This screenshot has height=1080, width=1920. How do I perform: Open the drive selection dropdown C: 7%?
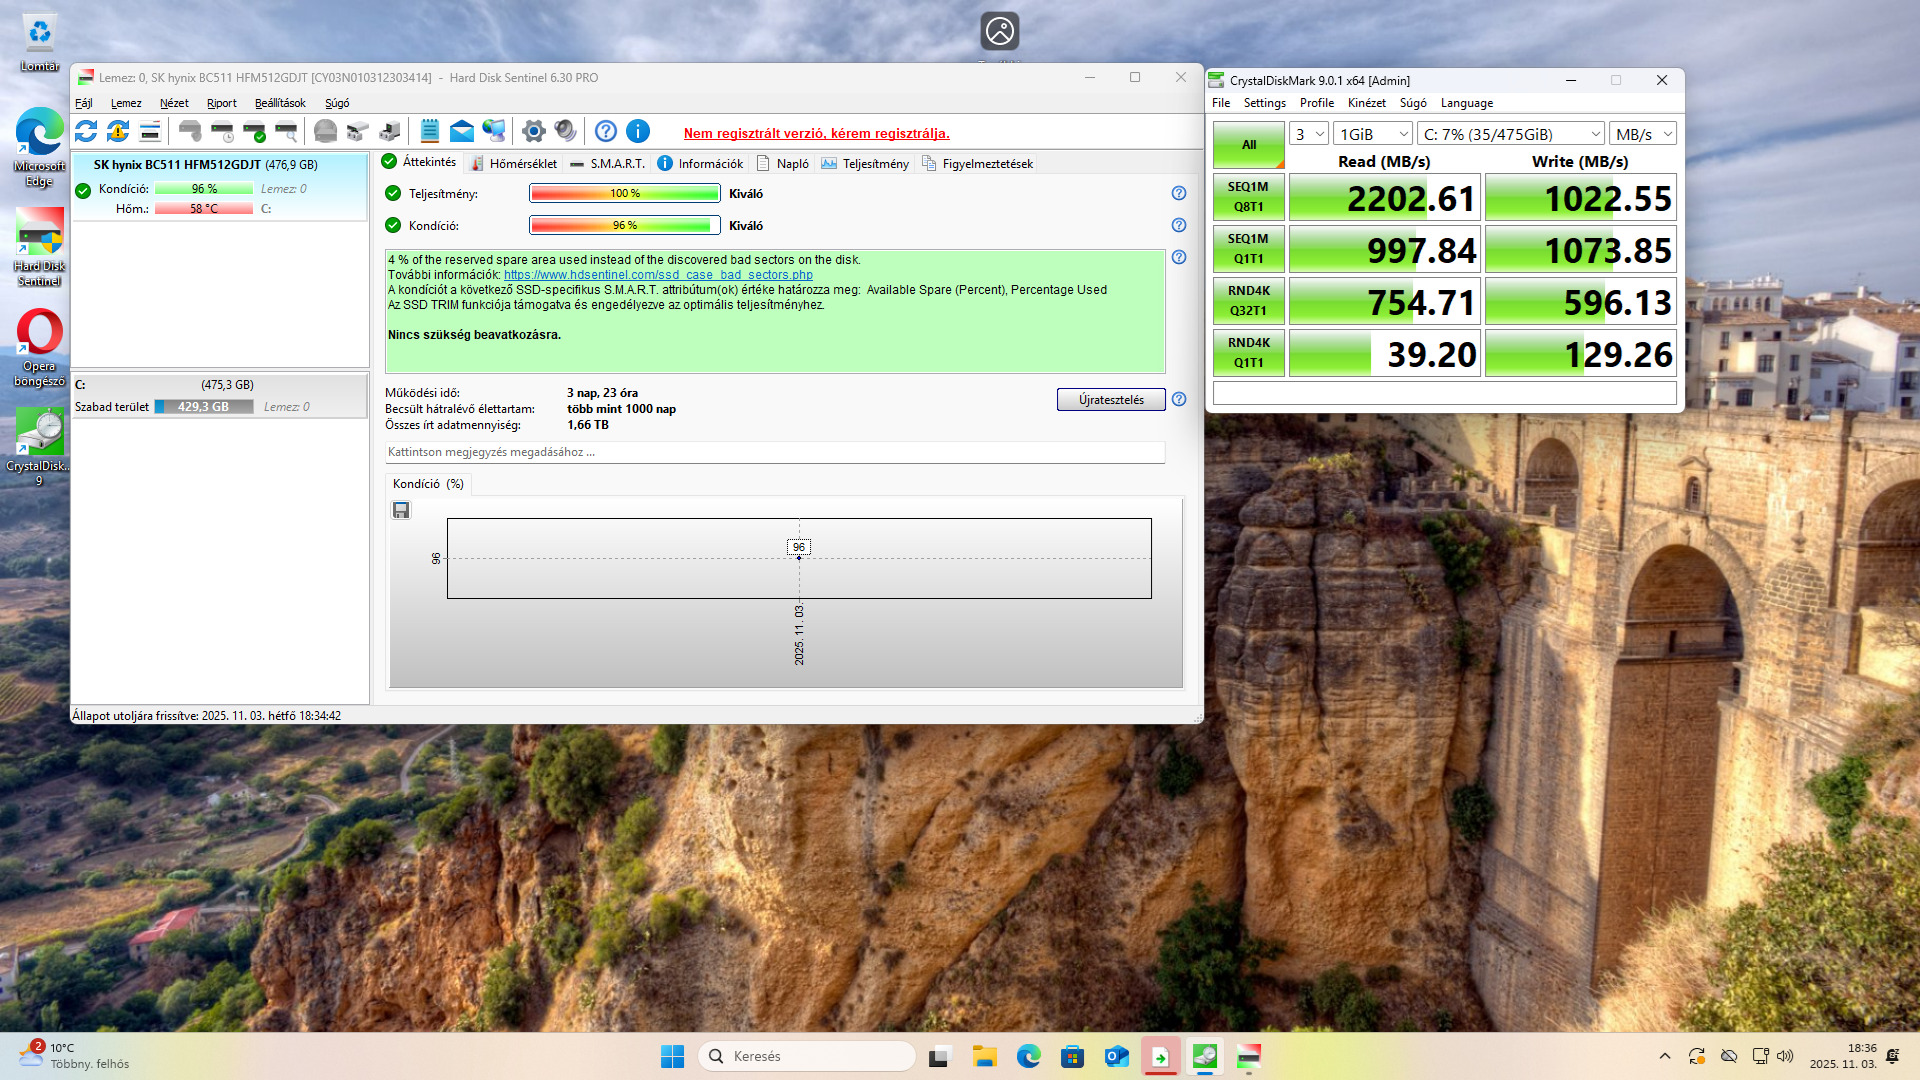coord(1511,134)
